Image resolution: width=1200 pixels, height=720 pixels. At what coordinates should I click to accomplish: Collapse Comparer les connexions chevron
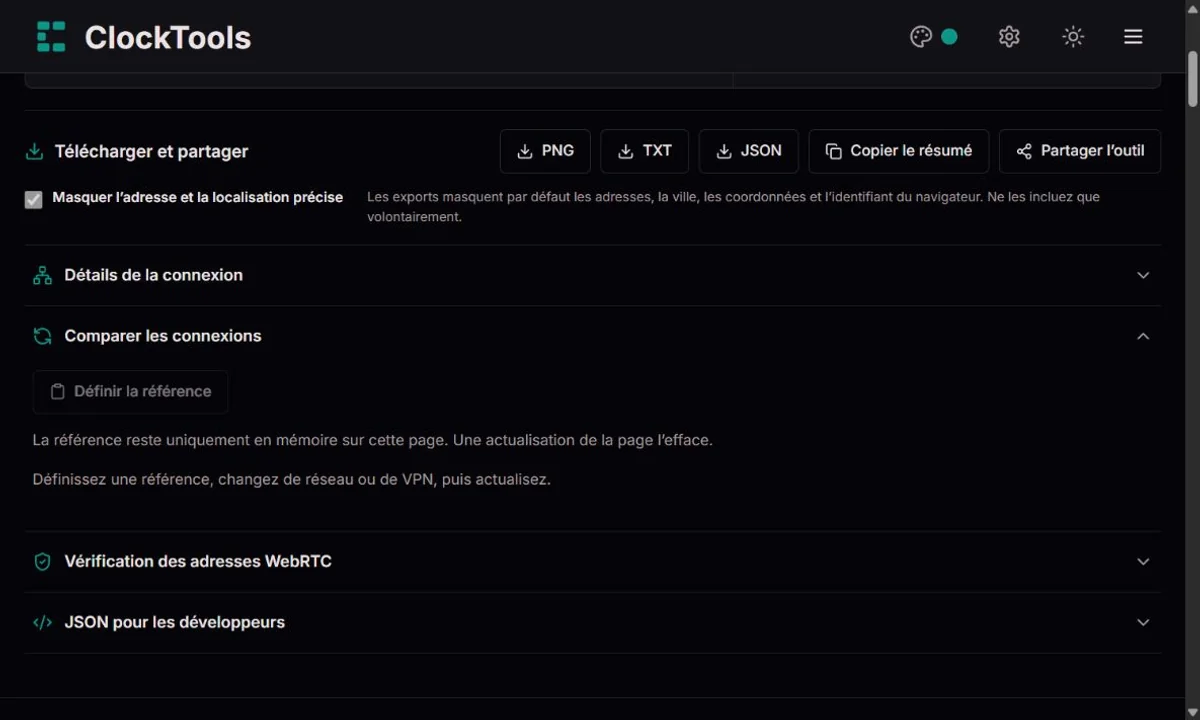pos(1143,336)
